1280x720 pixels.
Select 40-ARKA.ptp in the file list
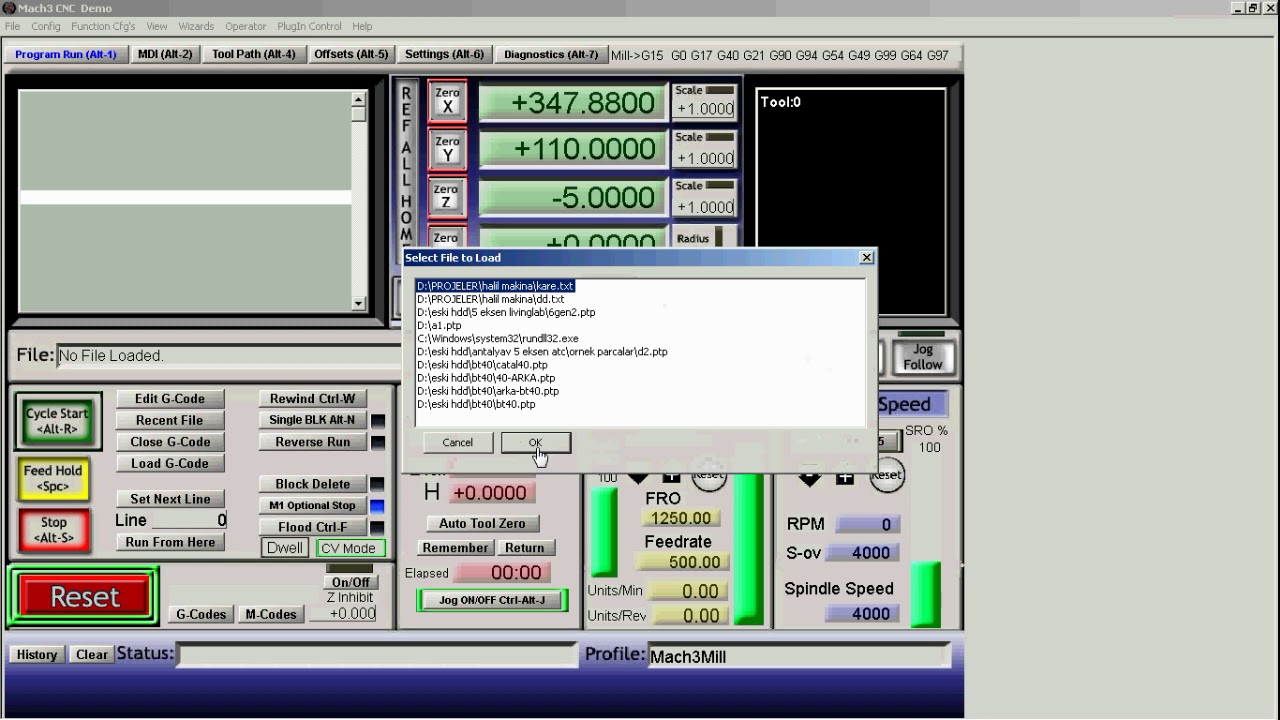tap(486, 378)
